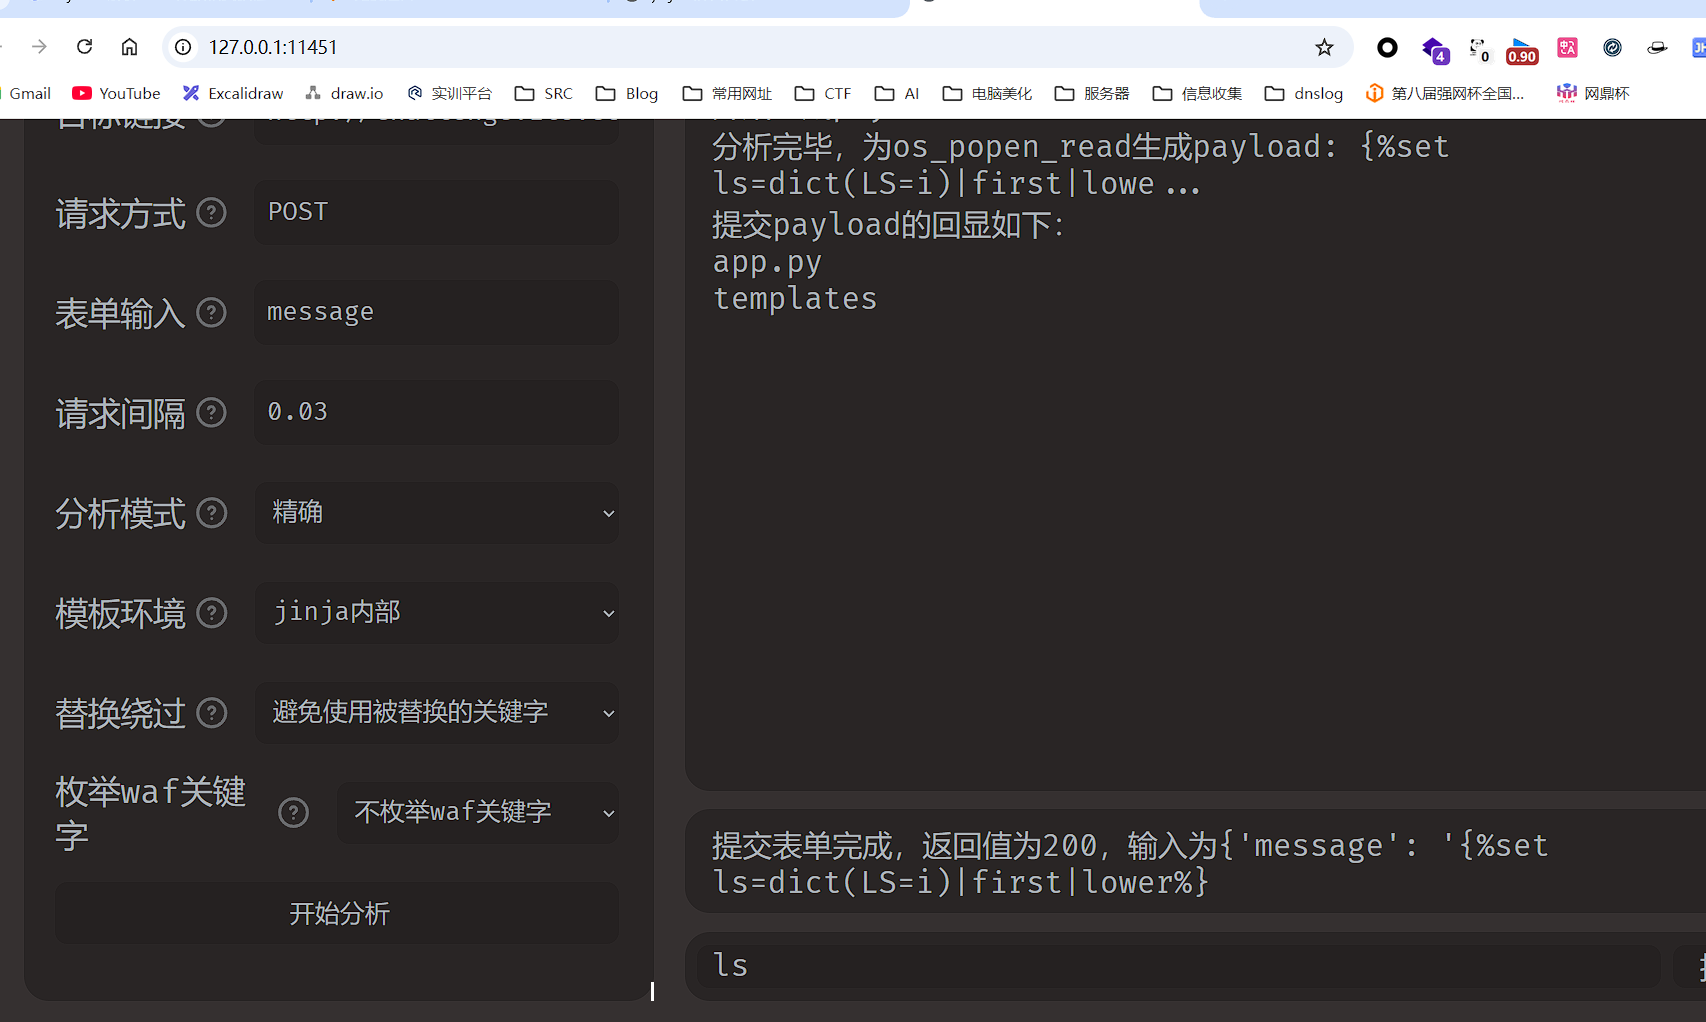Open the extension with red 0.90 badge
This screenshot has width=1706, height=1022.
(x=1522, y=50)
